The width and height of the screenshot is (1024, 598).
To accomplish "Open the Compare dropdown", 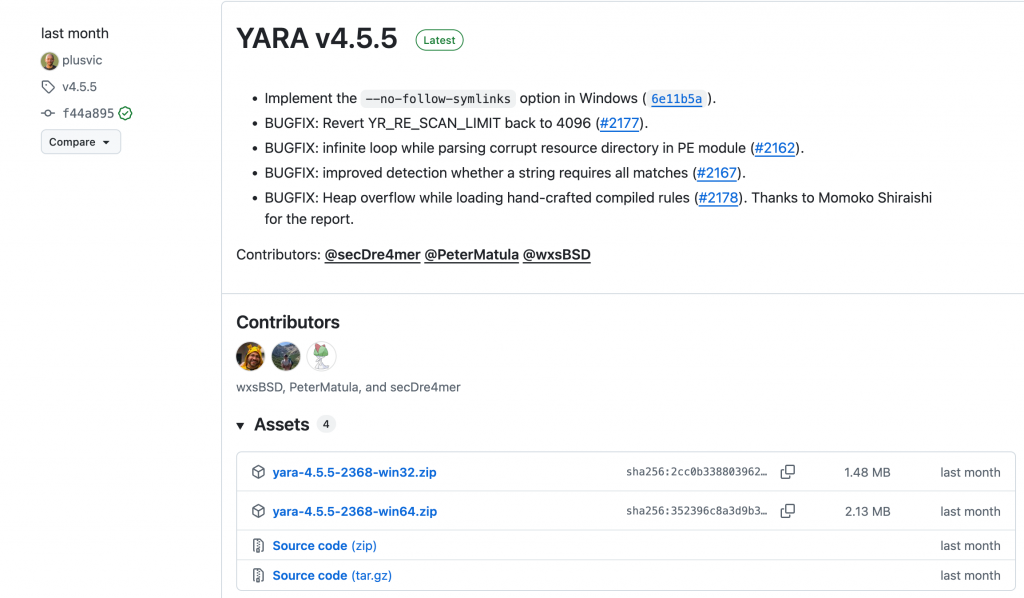I will [x=80, y=142].
